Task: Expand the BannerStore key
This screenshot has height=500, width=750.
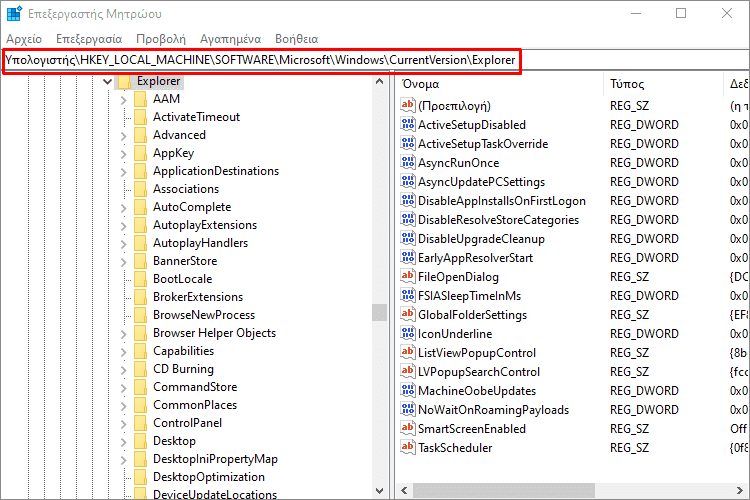Action: (x=124, y=262)
